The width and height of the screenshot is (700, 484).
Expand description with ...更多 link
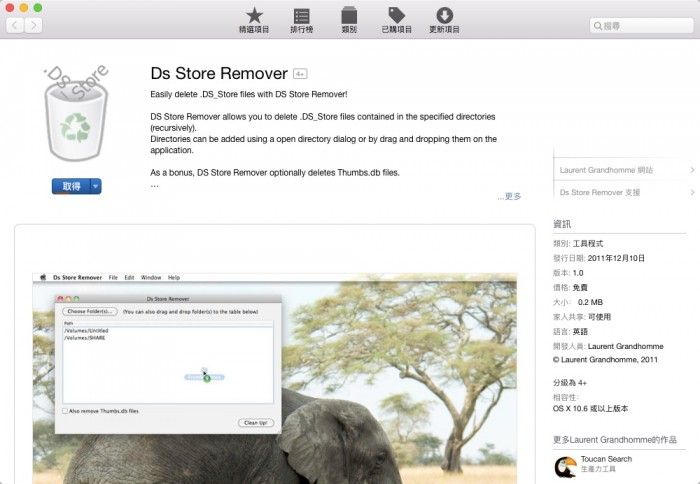tap(509, 196)
